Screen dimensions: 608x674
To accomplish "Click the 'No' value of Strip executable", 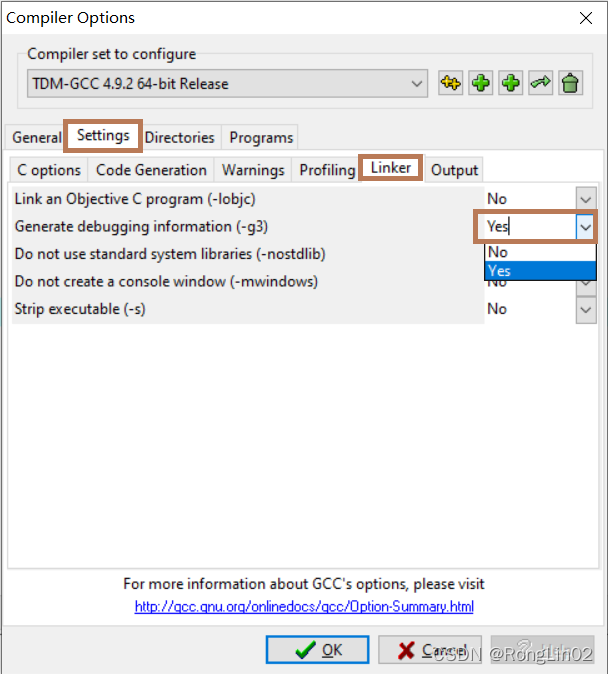I will (x=497, y=309).
